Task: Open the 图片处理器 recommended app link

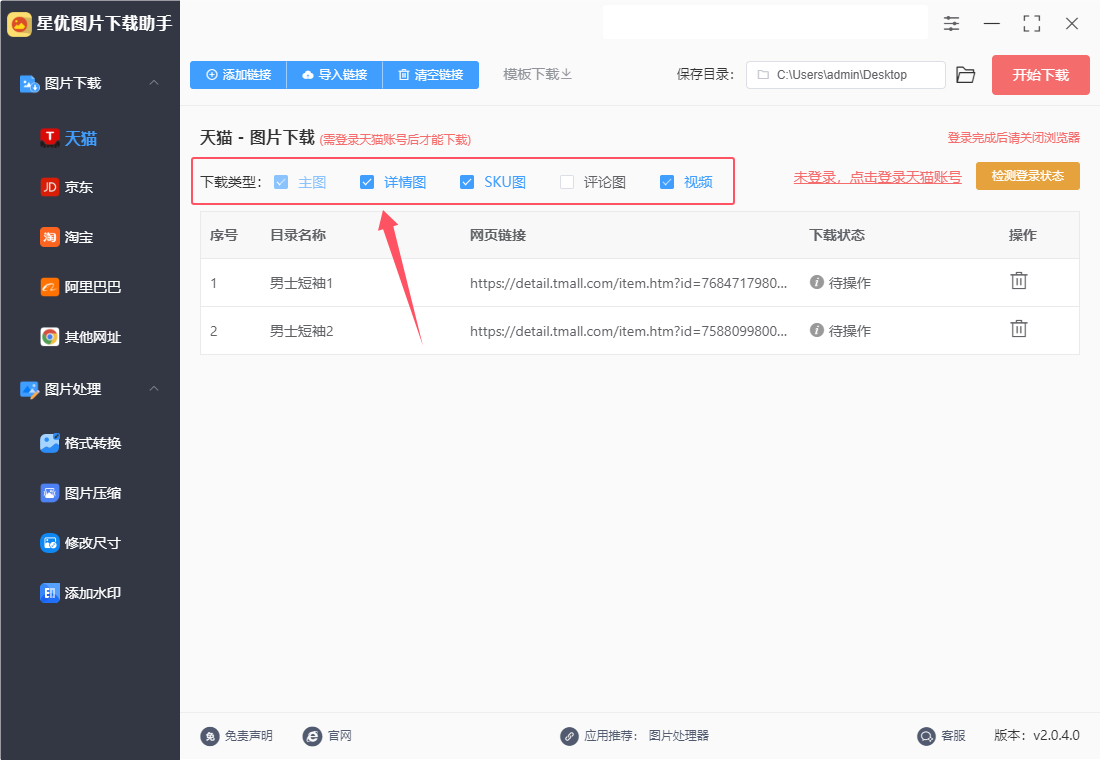Action: coord(678,736)
